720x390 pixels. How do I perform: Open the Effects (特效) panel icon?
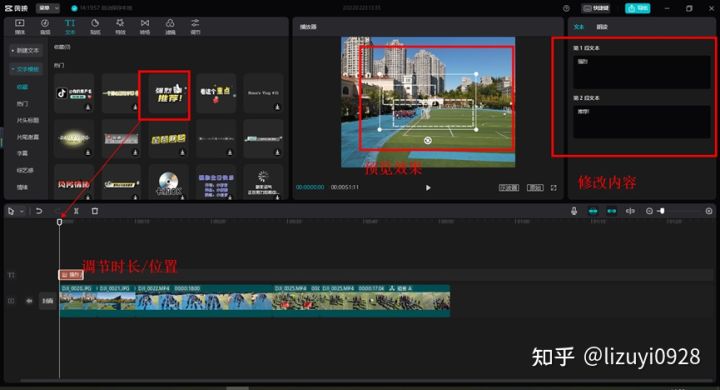tap(120, 27)
